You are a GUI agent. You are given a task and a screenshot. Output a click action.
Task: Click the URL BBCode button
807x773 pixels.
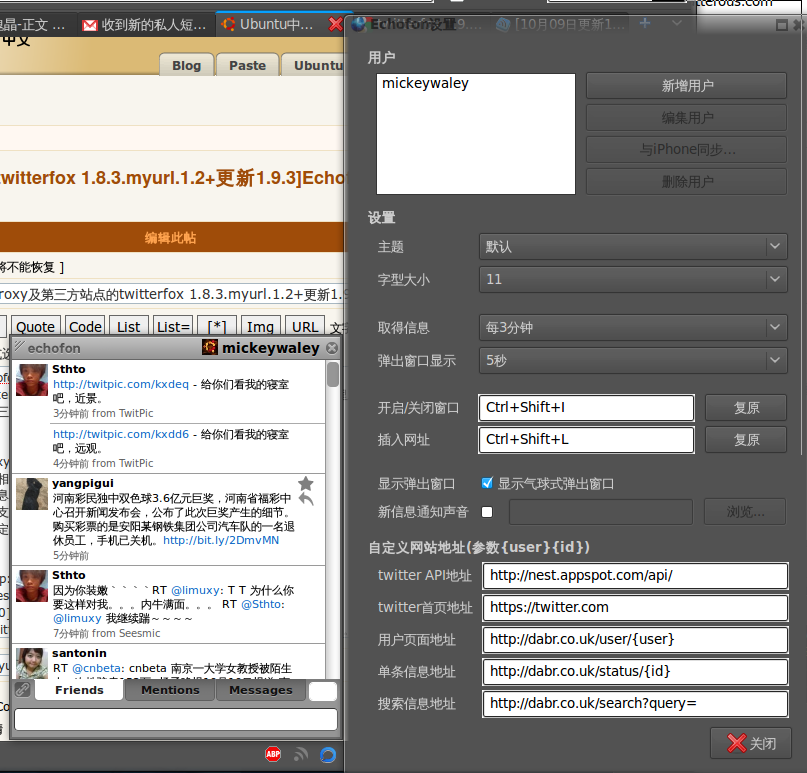305,327
